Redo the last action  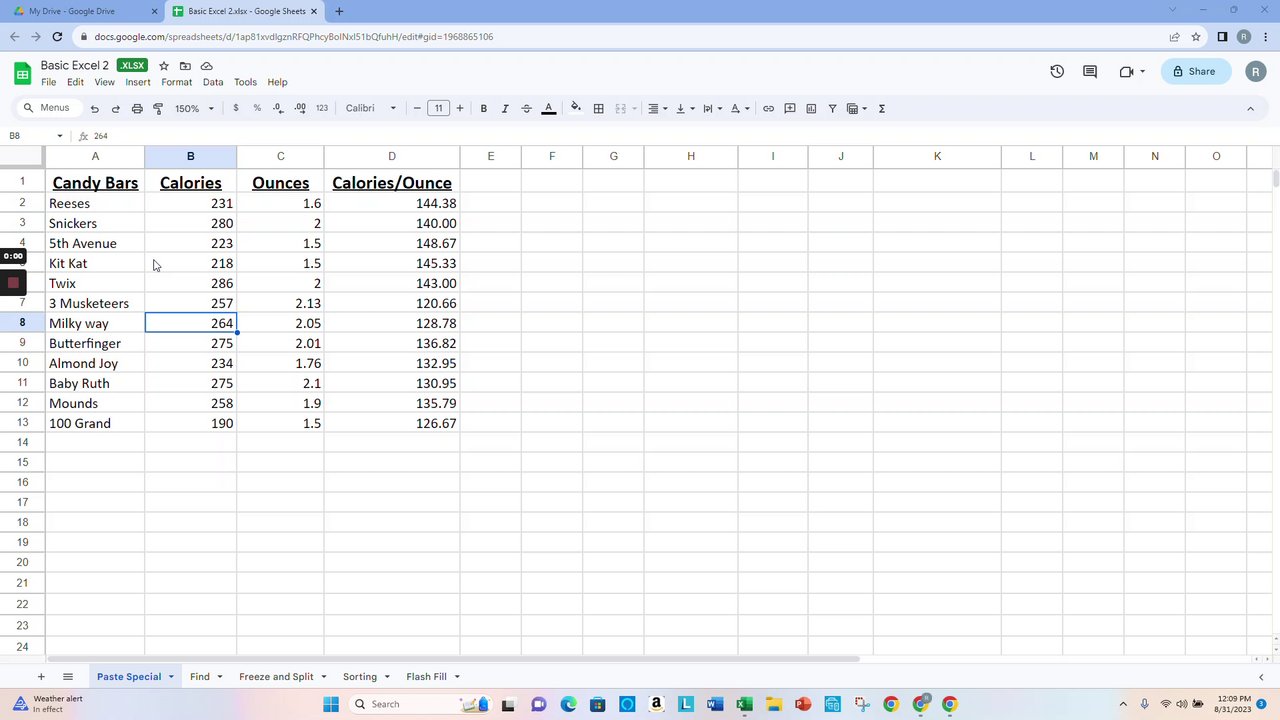coord(115,108)
